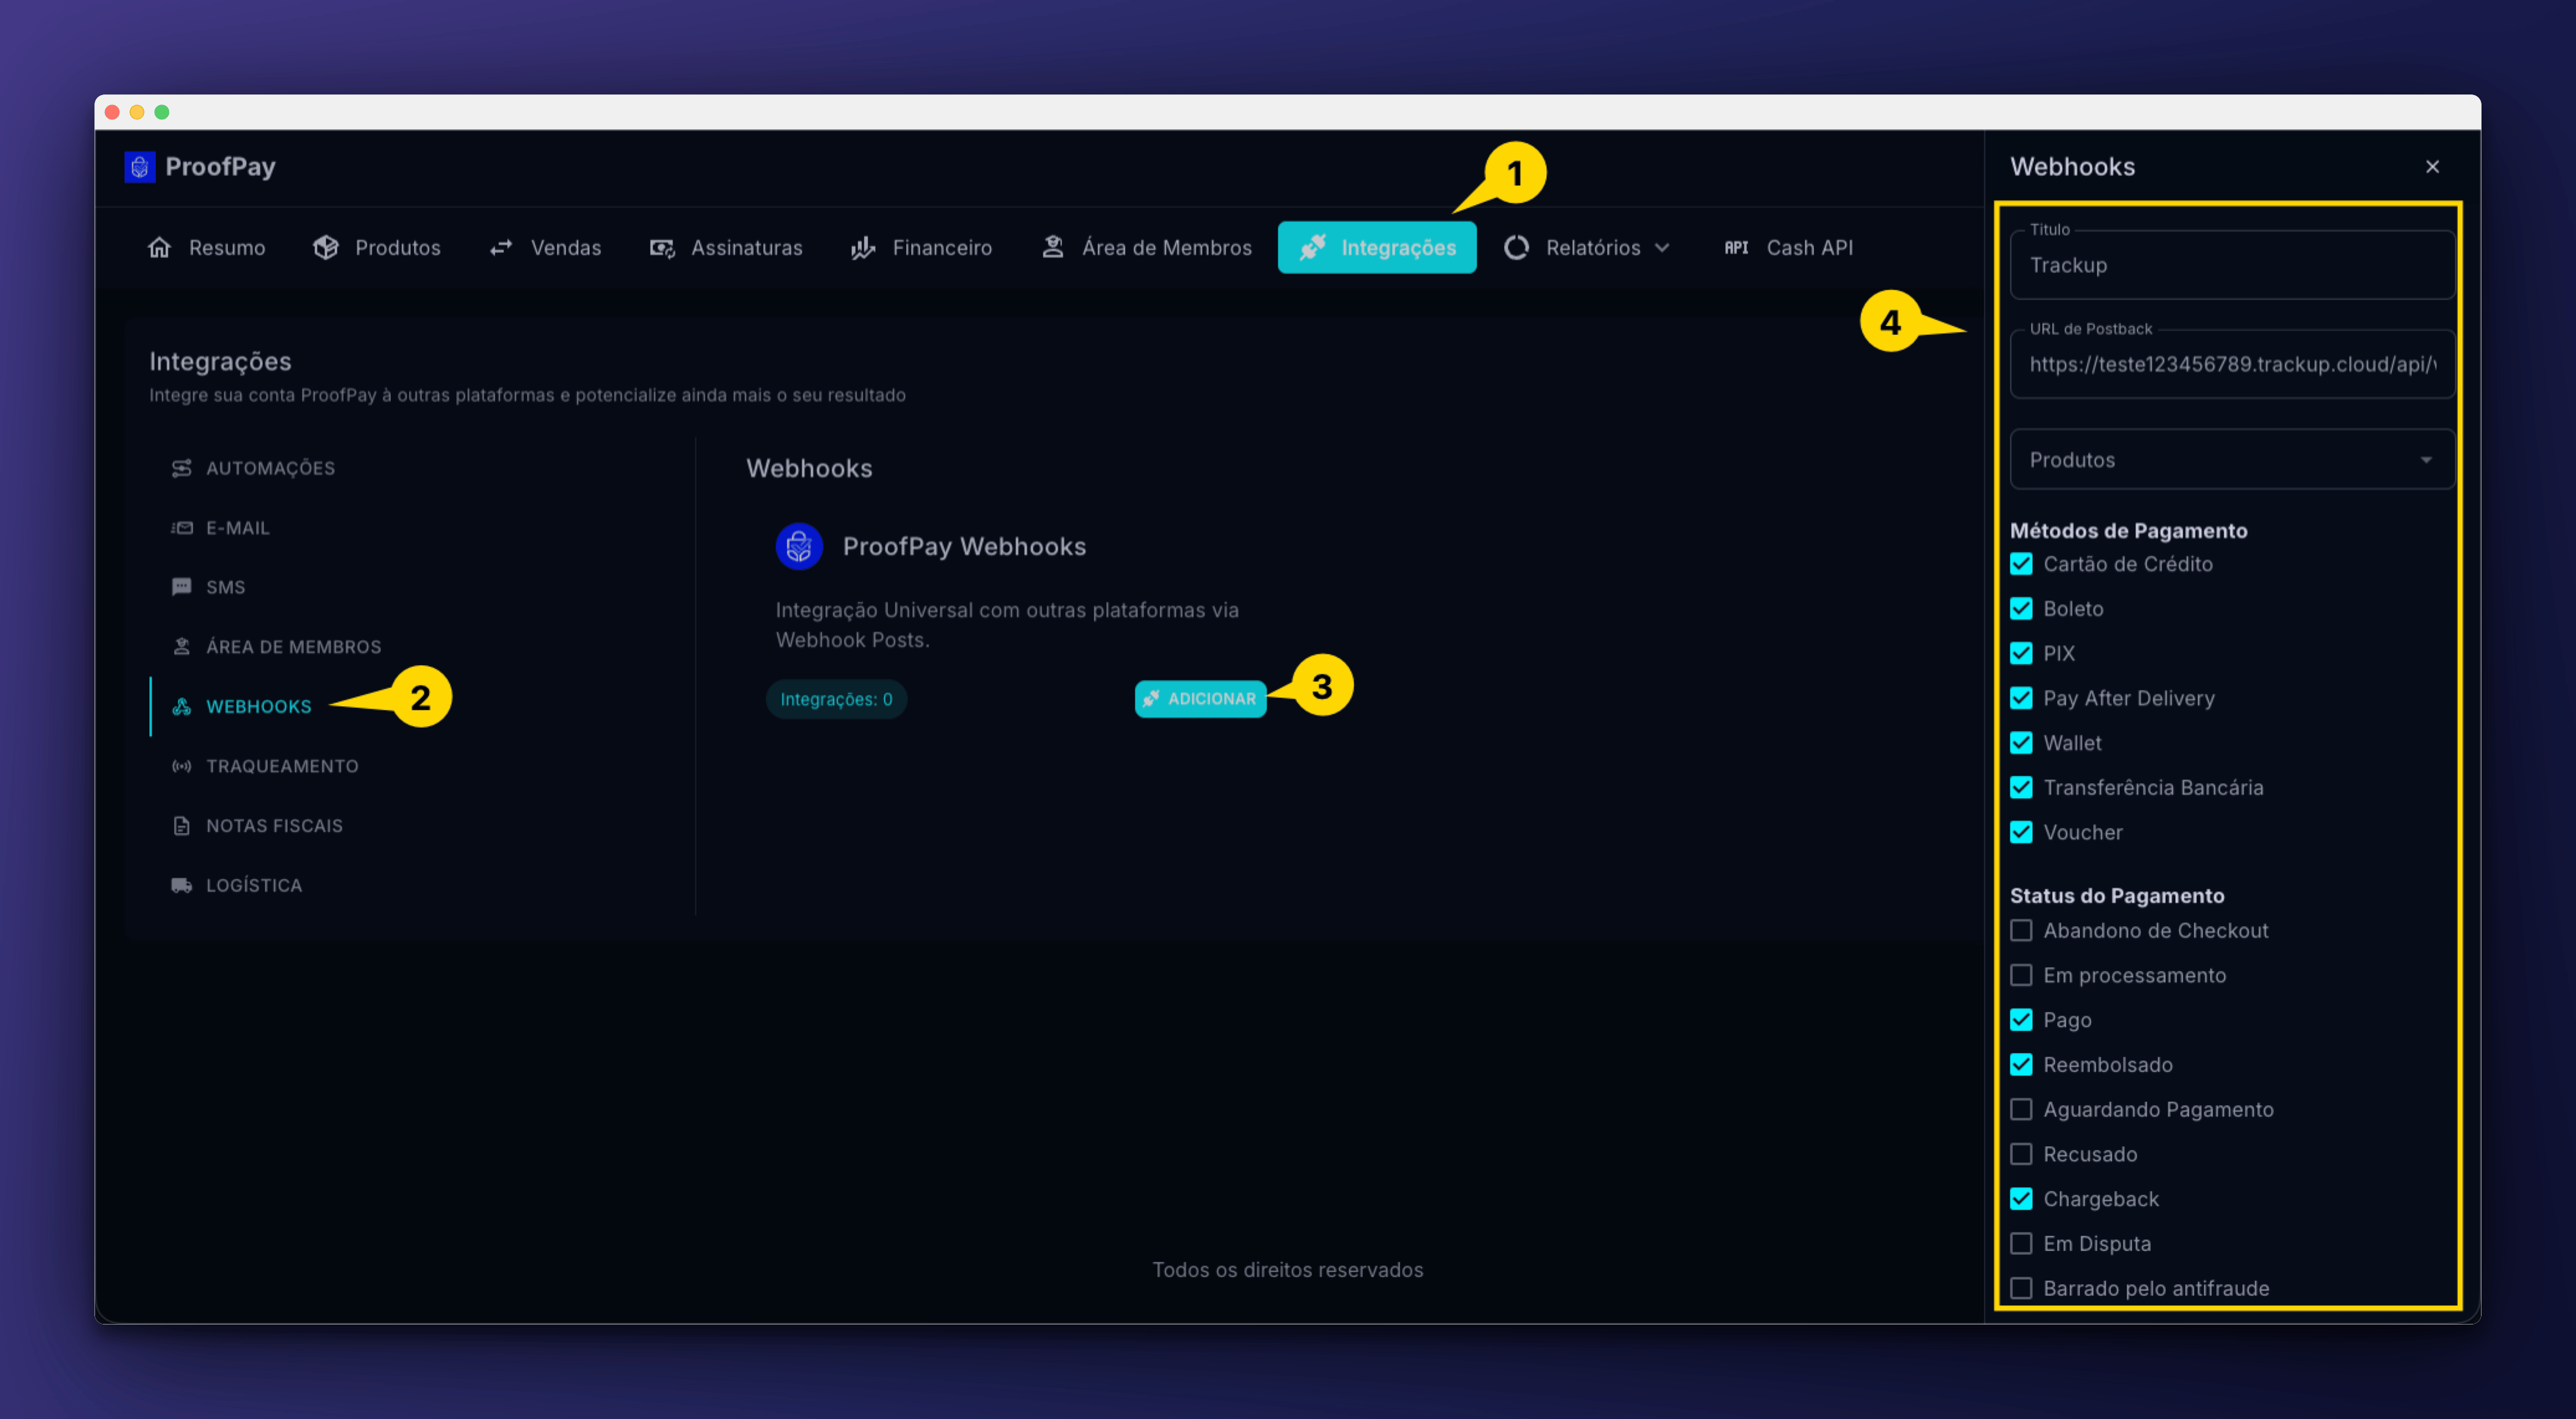Image resolution: width=2576 pixels, height=1419 pixels.
Task: Toggle the Reembolsado status checkbox
Action: tap(2021, 1065)
